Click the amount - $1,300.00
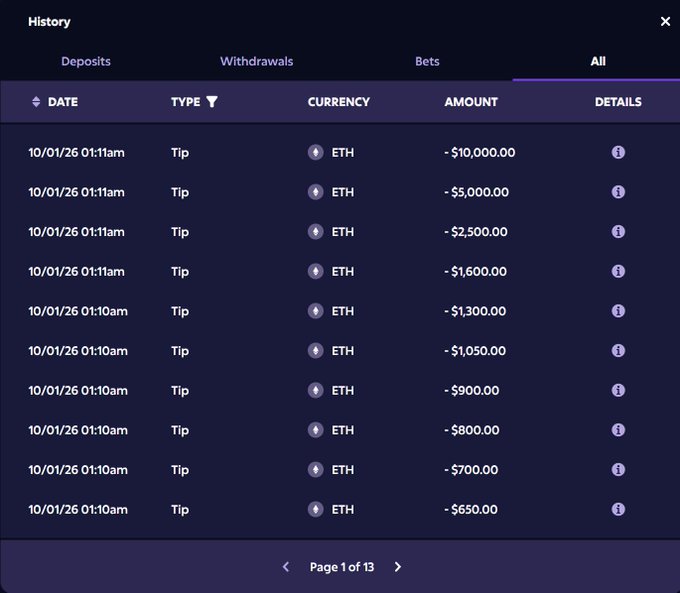680x593 pixels. pos(475,311)
